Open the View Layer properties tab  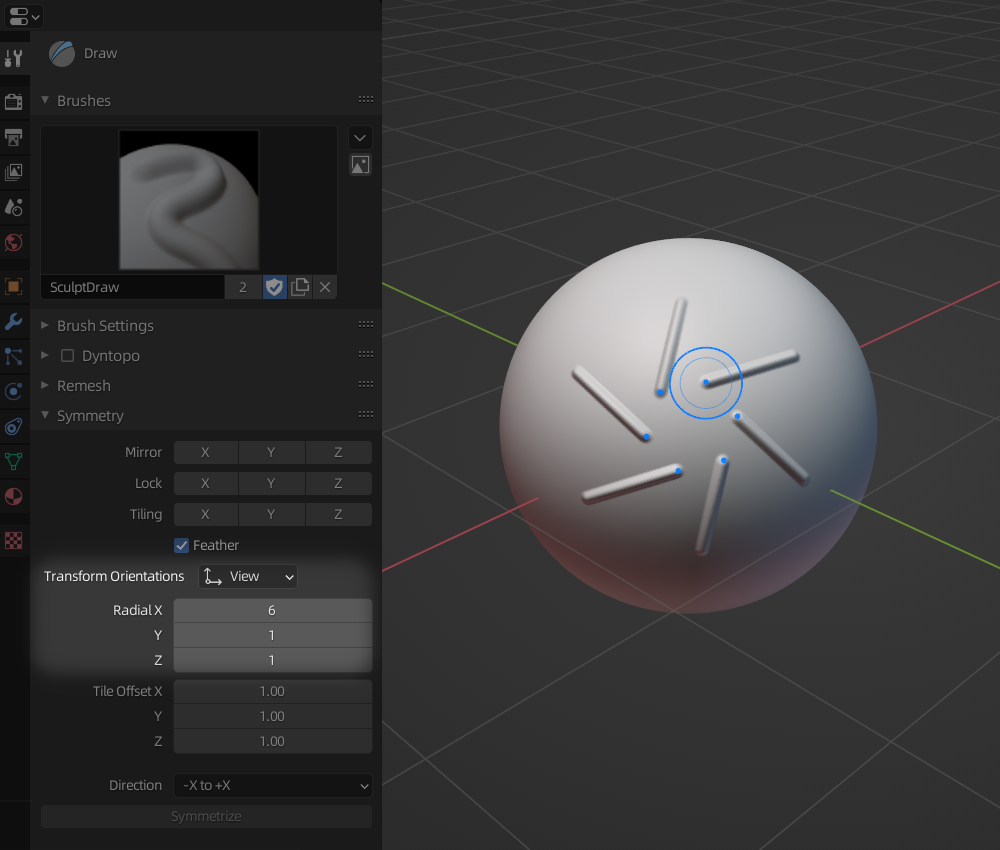tap(14, 172)
